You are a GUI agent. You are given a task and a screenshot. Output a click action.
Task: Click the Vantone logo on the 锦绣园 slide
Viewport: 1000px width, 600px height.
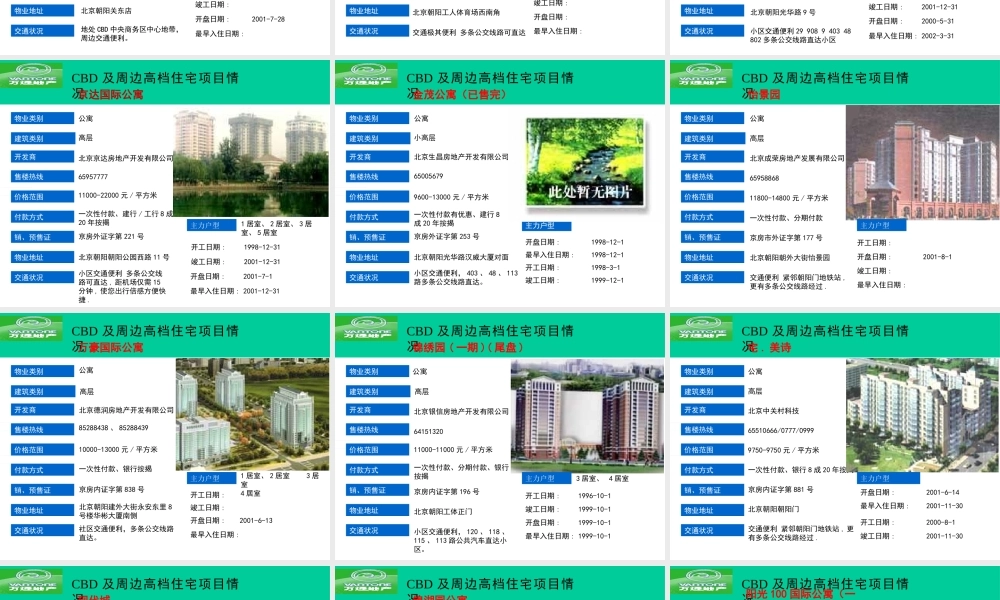tap(367, 331)
